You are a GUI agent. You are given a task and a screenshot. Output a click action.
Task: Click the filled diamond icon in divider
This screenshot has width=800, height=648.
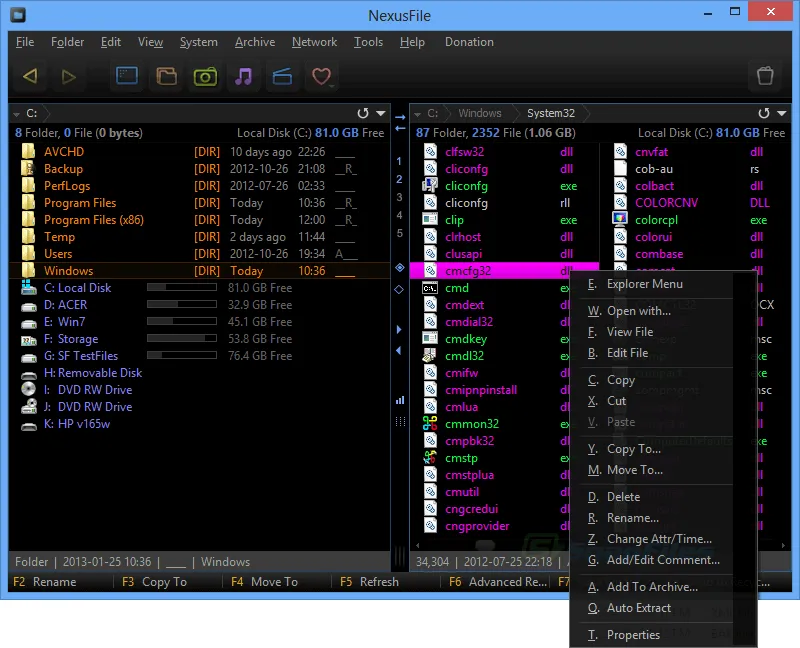coord(399,267)
